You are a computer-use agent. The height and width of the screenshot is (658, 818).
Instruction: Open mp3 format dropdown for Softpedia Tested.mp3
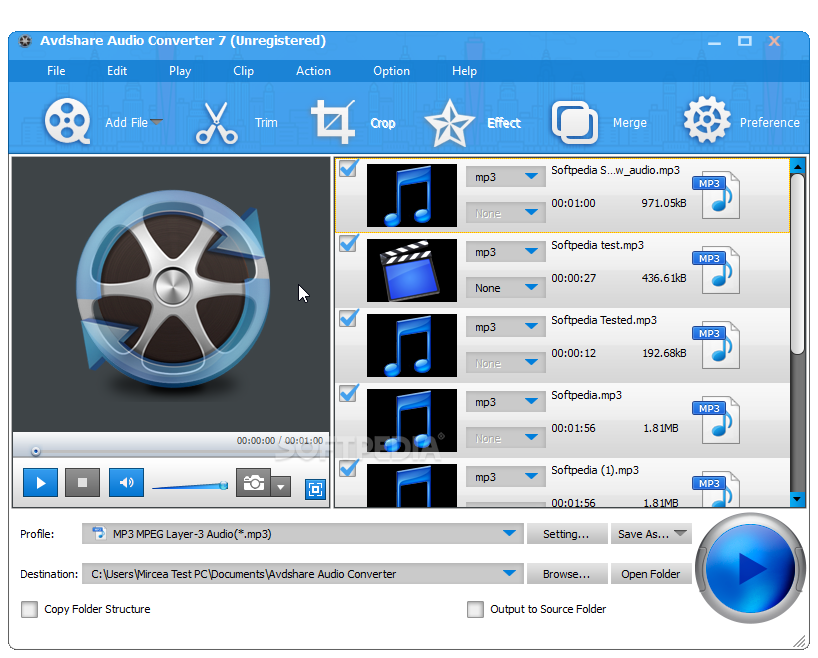pos(506,327)
